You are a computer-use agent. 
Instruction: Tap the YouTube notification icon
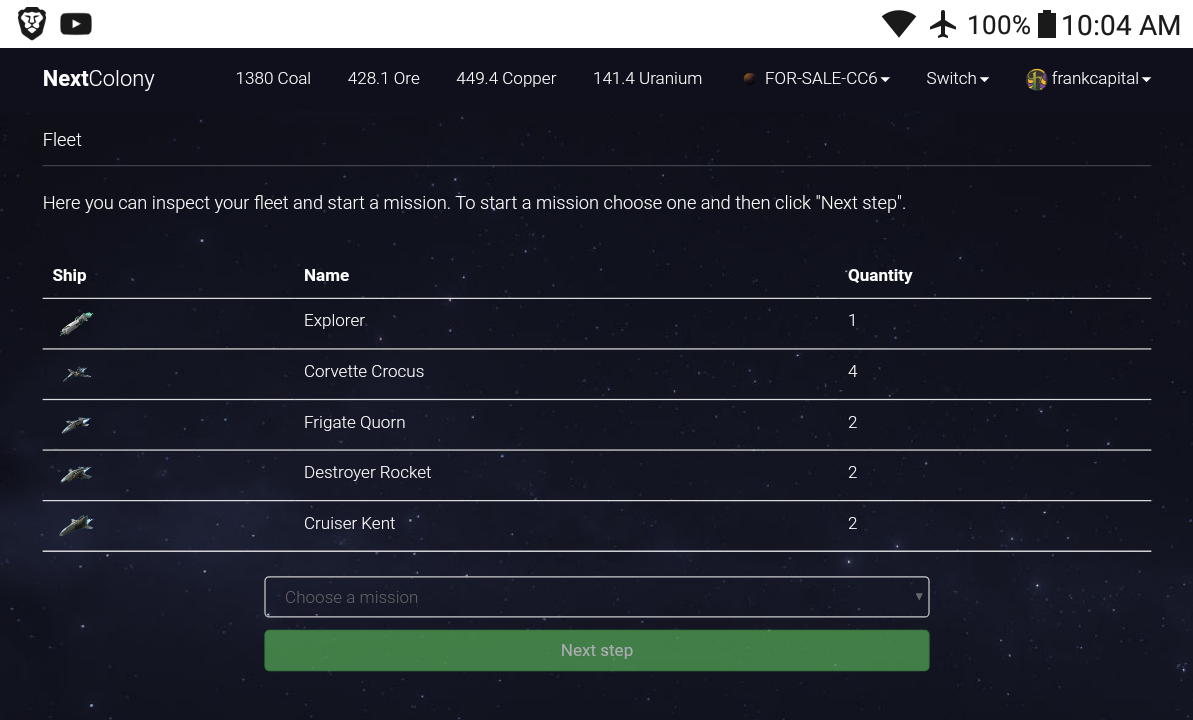coord(76,24)
